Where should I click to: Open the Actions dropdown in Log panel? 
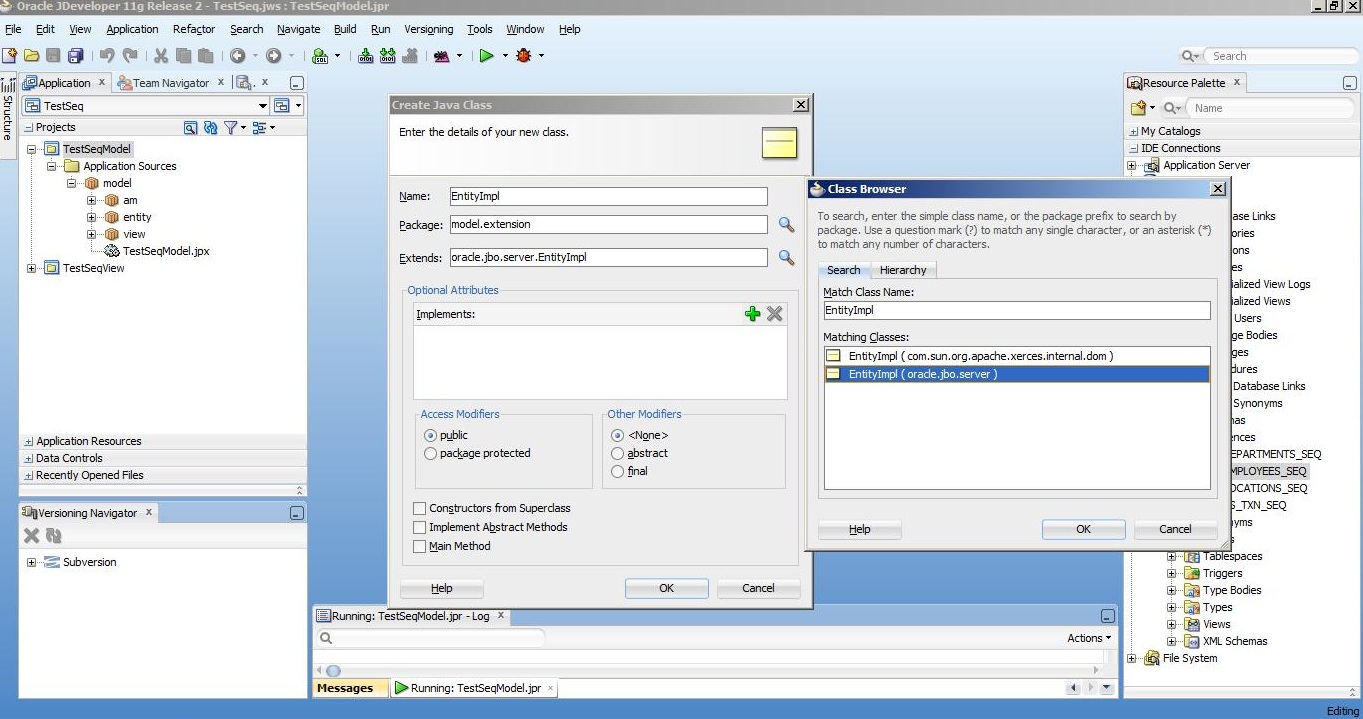tap(1089, 638)
